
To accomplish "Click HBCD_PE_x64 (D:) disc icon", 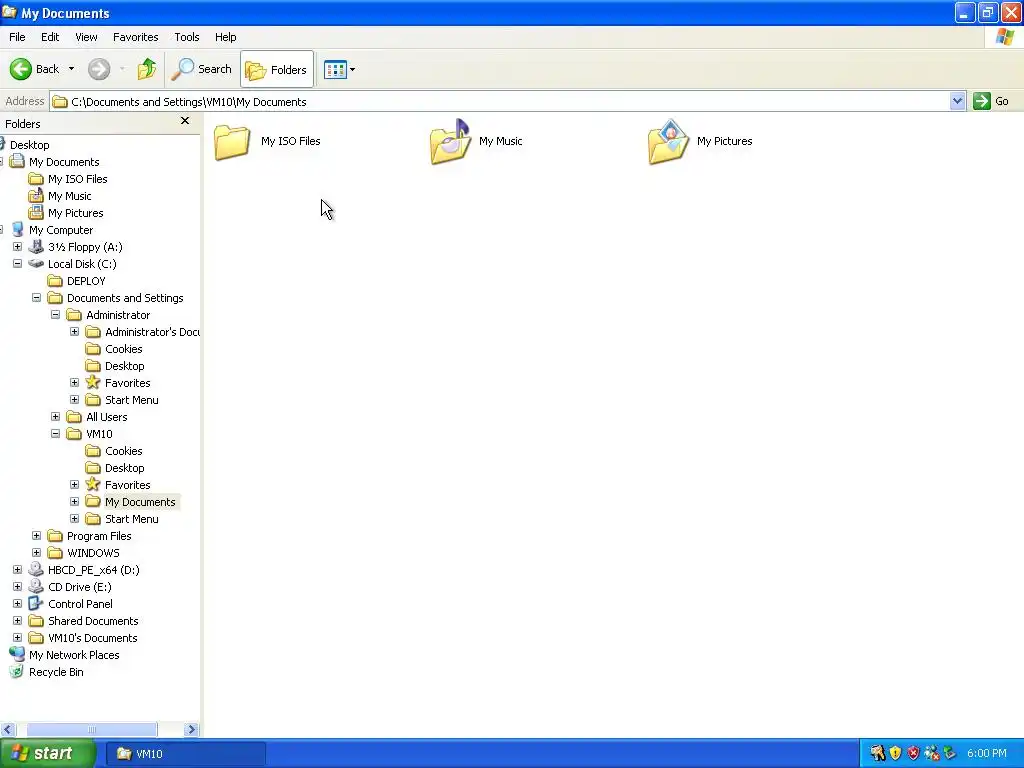I will click(36, 569).
